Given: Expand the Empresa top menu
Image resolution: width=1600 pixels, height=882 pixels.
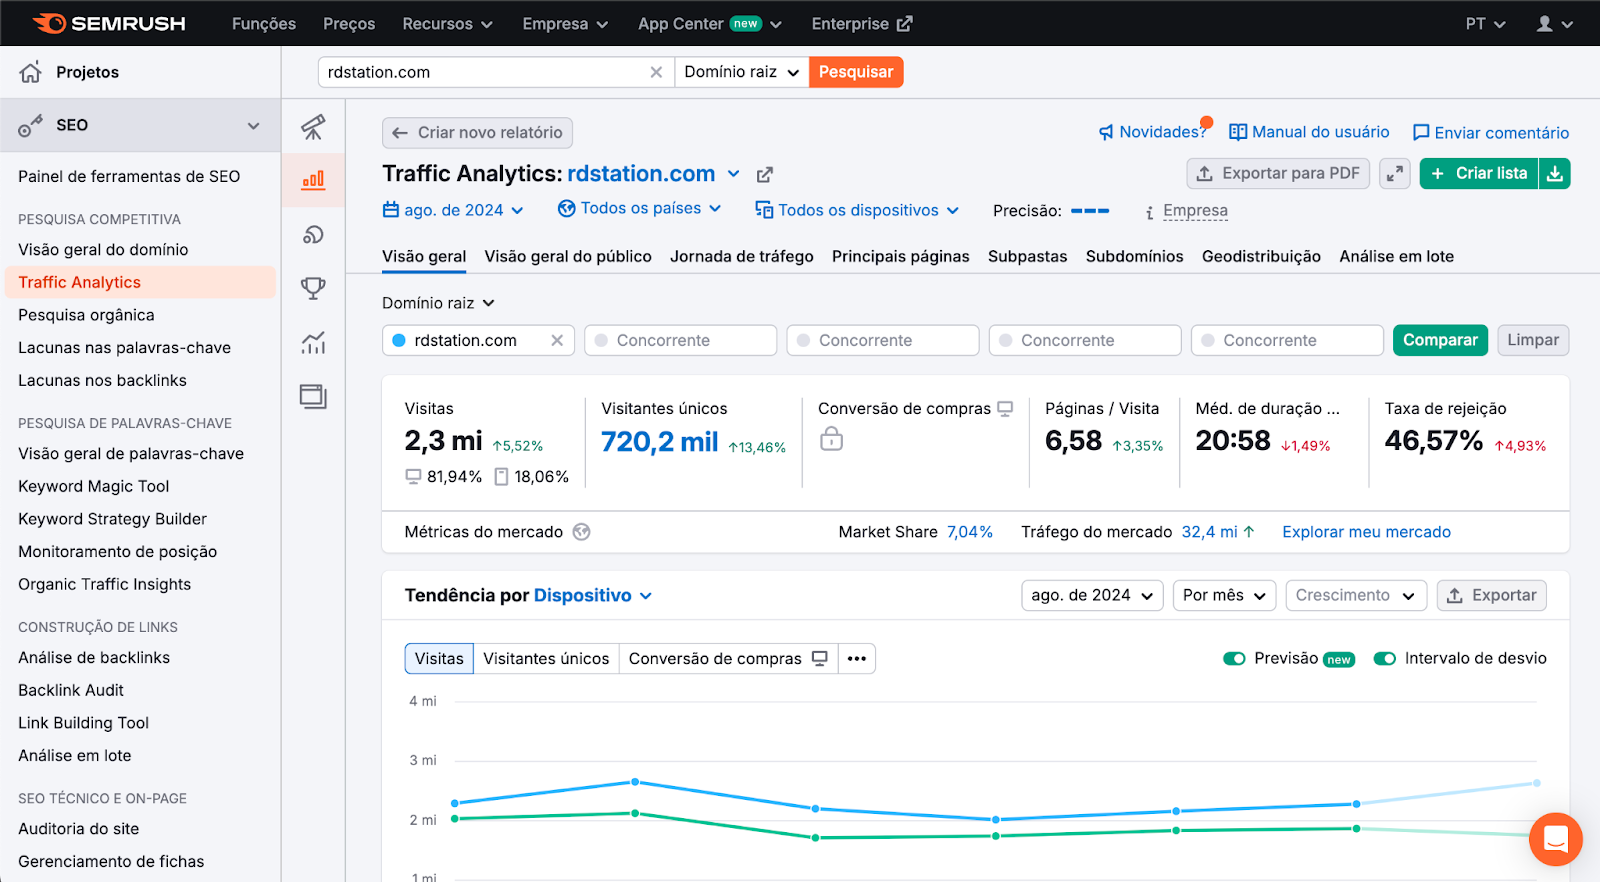Looking at the screenshot, I should click(x=565, y=24).
